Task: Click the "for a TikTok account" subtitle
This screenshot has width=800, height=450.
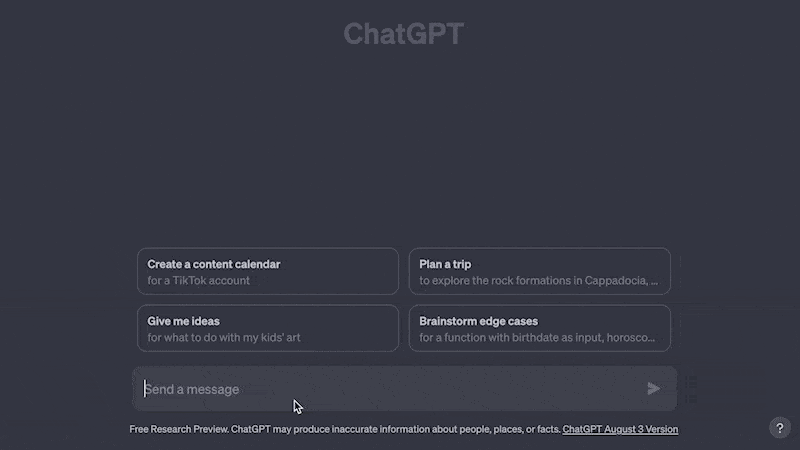Action: point(199,281)
